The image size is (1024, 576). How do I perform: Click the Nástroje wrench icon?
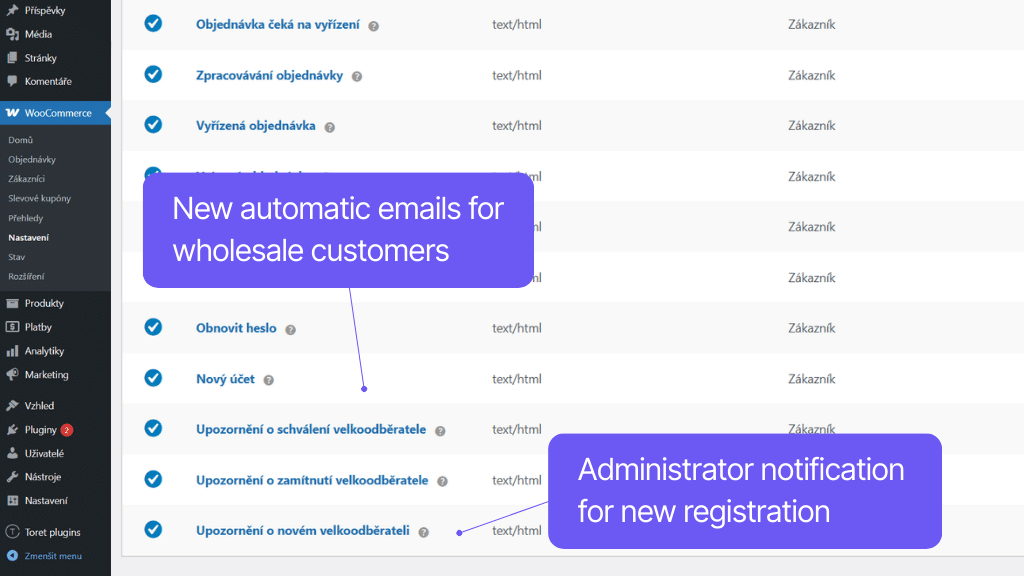(12, 477)
